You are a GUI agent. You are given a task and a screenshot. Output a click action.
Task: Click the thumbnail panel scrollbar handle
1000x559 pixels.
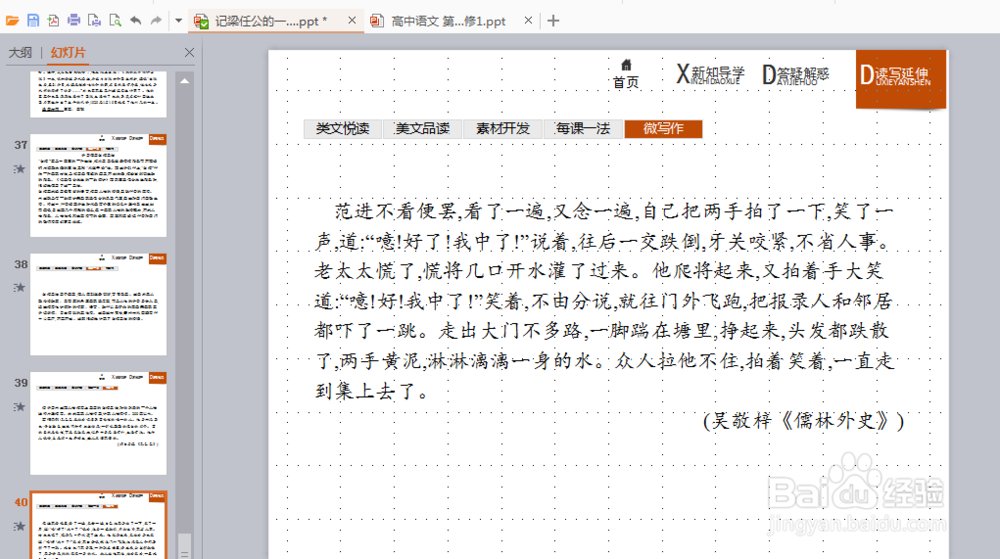(x=184, y=546)
